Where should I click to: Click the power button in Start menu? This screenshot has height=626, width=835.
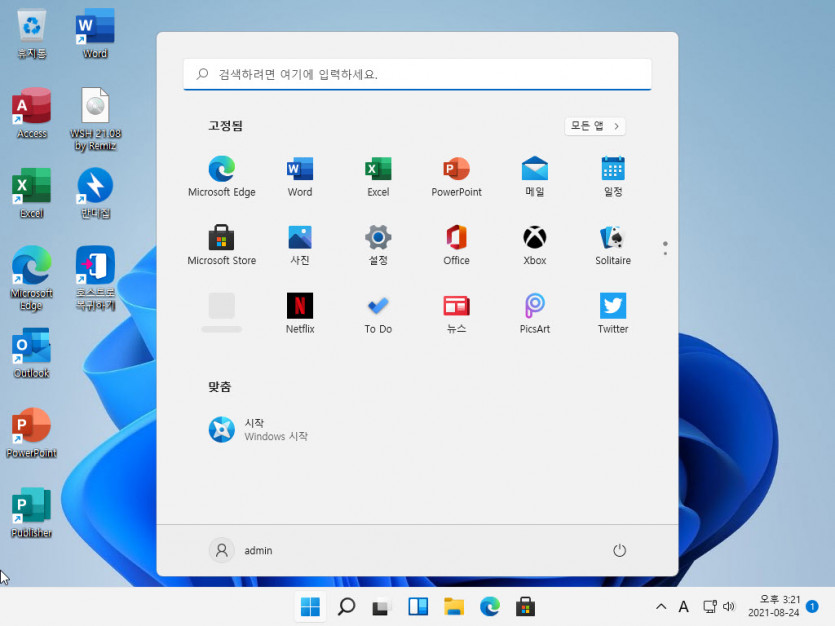(619, 550)
